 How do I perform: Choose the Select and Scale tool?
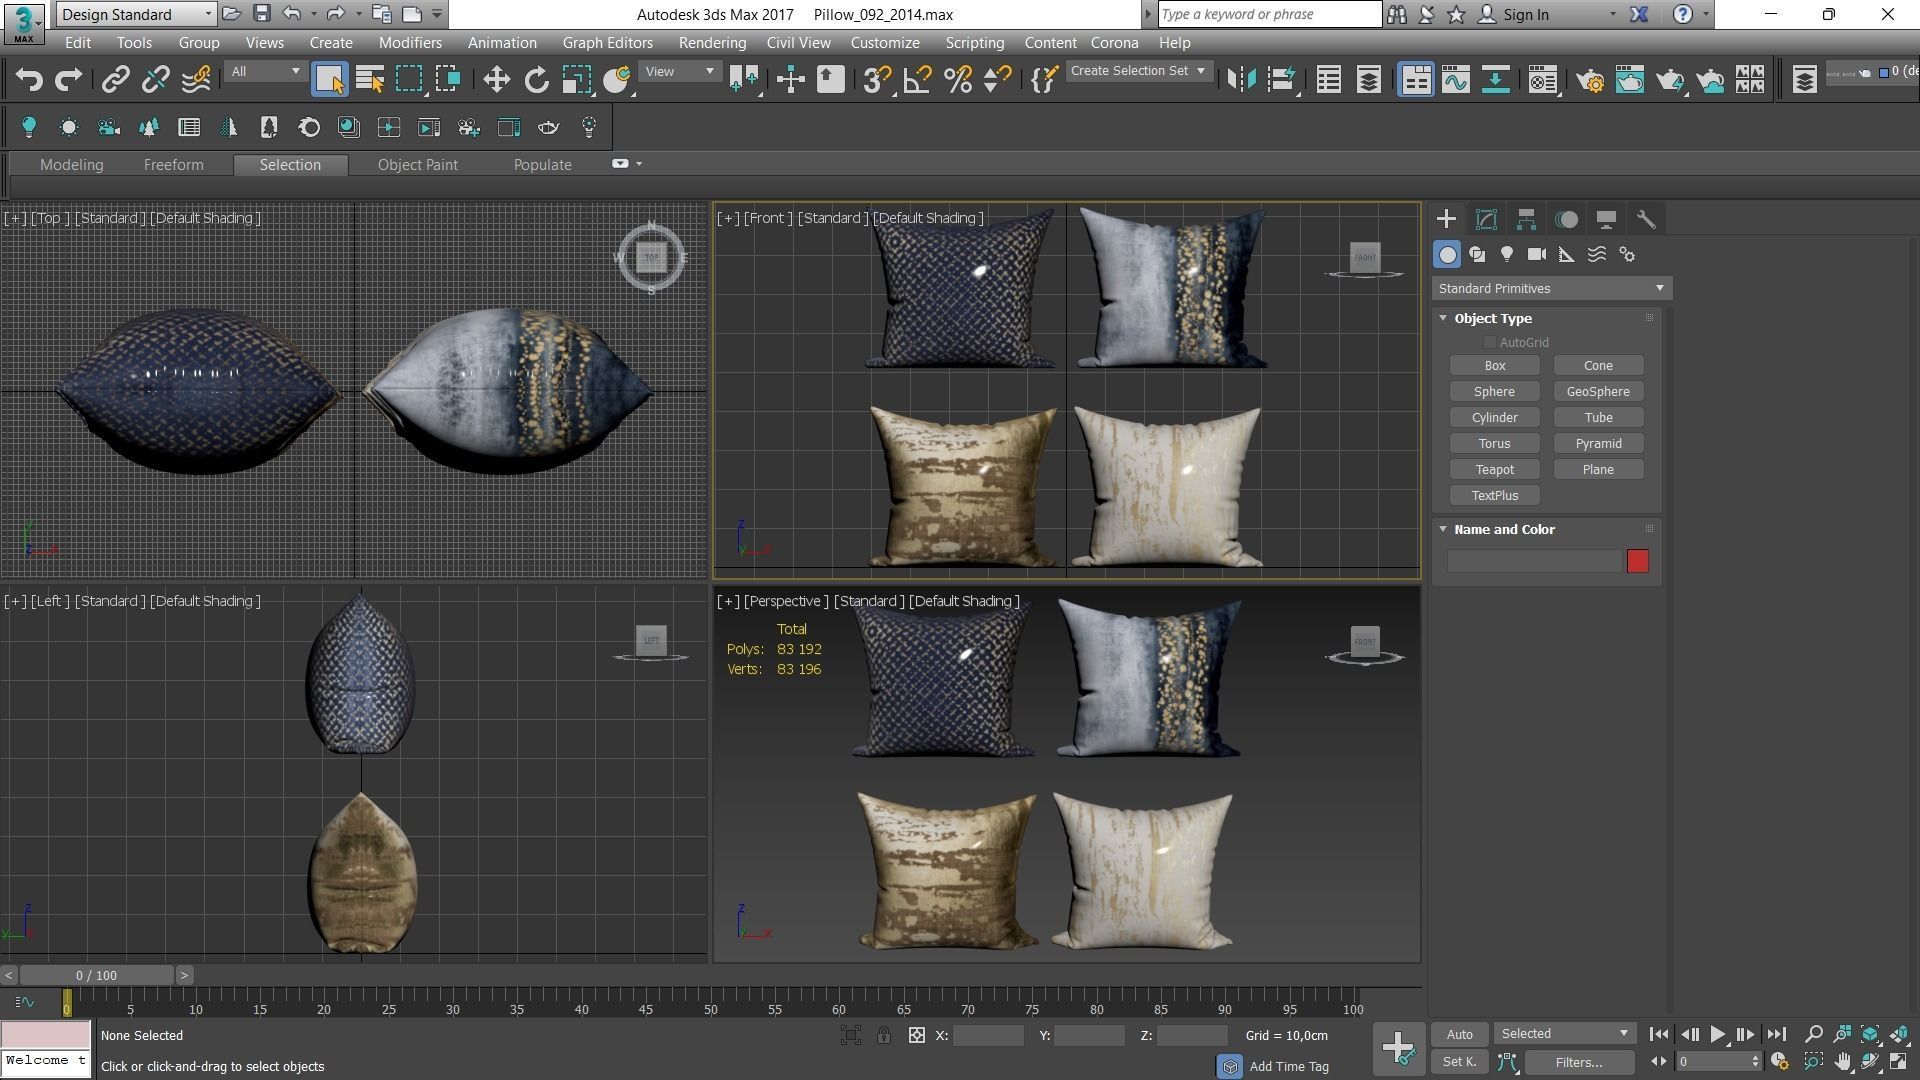(576, 79)
